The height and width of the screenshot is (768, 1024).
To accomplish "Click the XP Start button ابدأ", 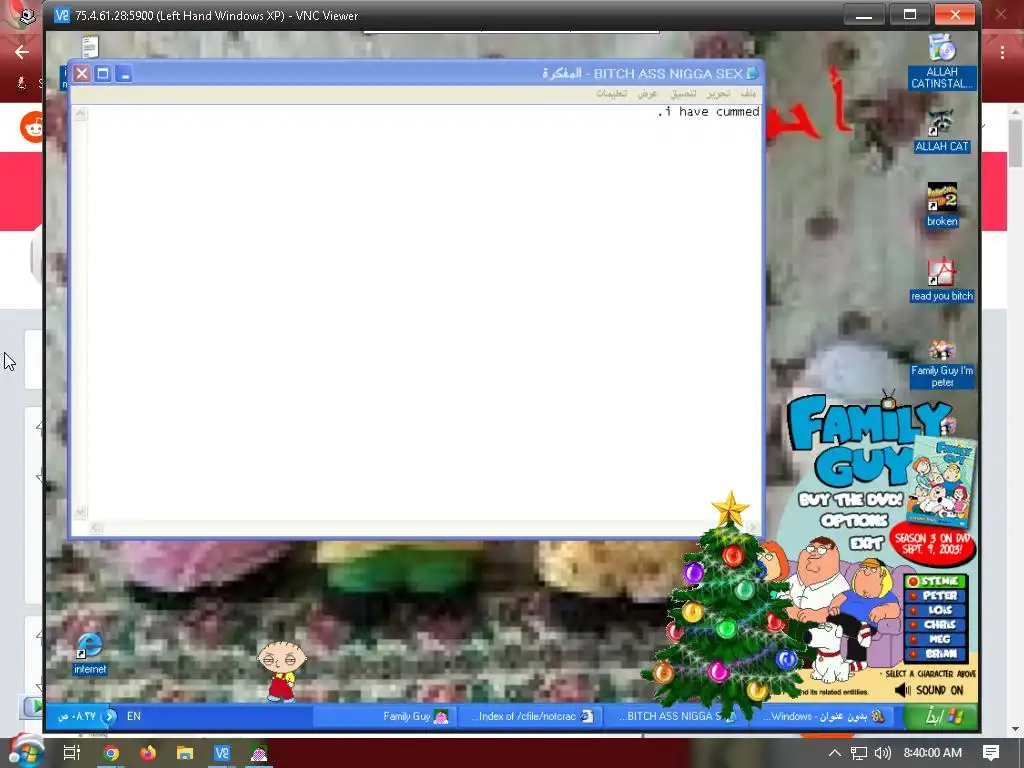I will (939, 716).
